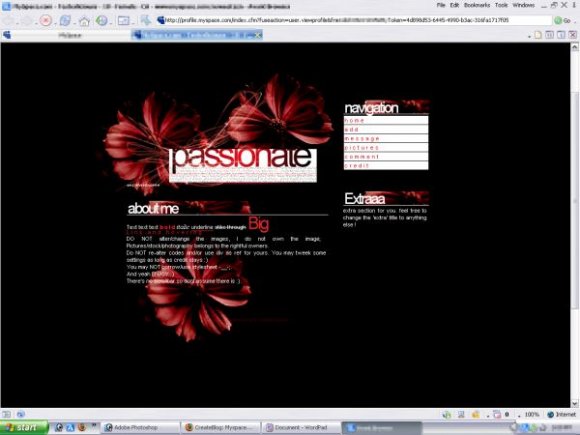
Task: Click the 'link and hovering' red link
Action: pos(165,233)
